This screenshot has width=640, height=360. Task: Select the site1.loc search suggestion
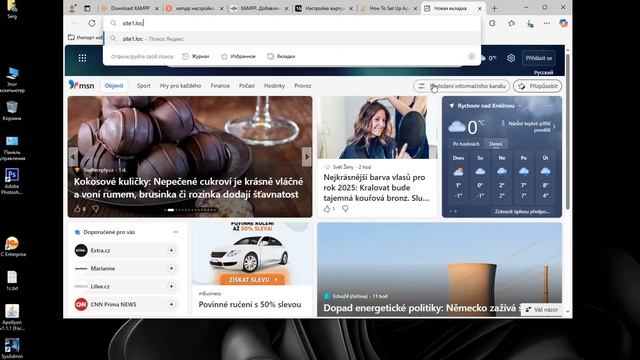(292, 39)
